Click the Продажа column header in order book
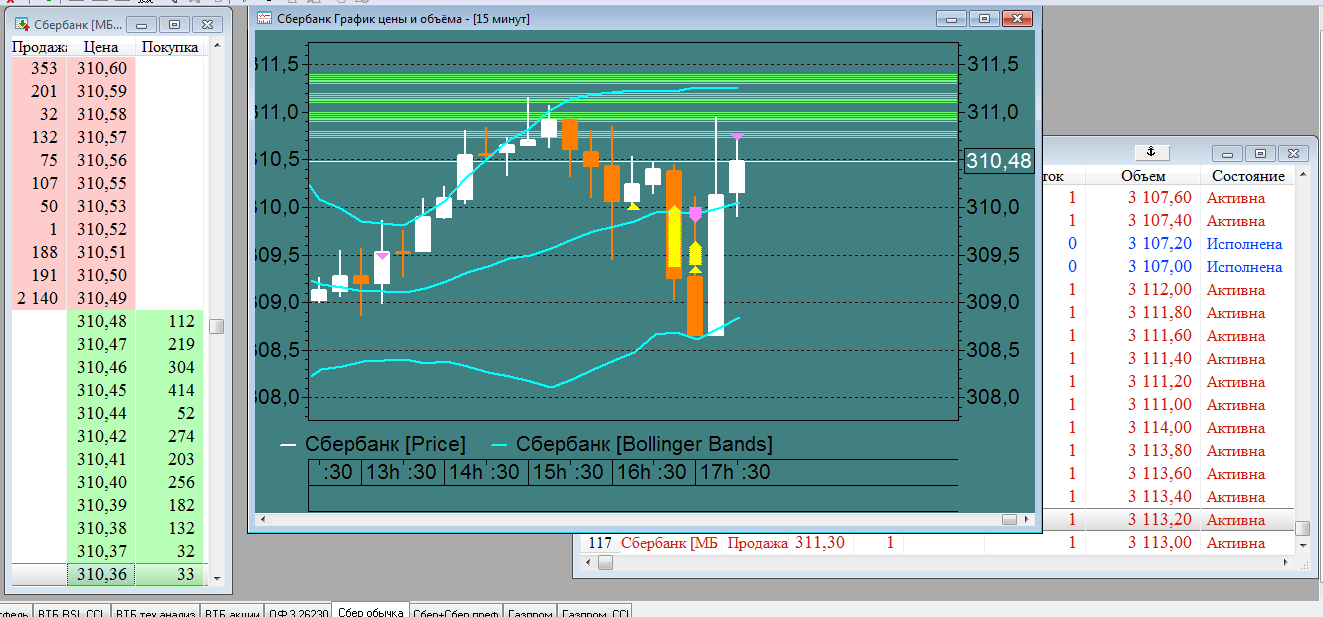 click(38, 47)
